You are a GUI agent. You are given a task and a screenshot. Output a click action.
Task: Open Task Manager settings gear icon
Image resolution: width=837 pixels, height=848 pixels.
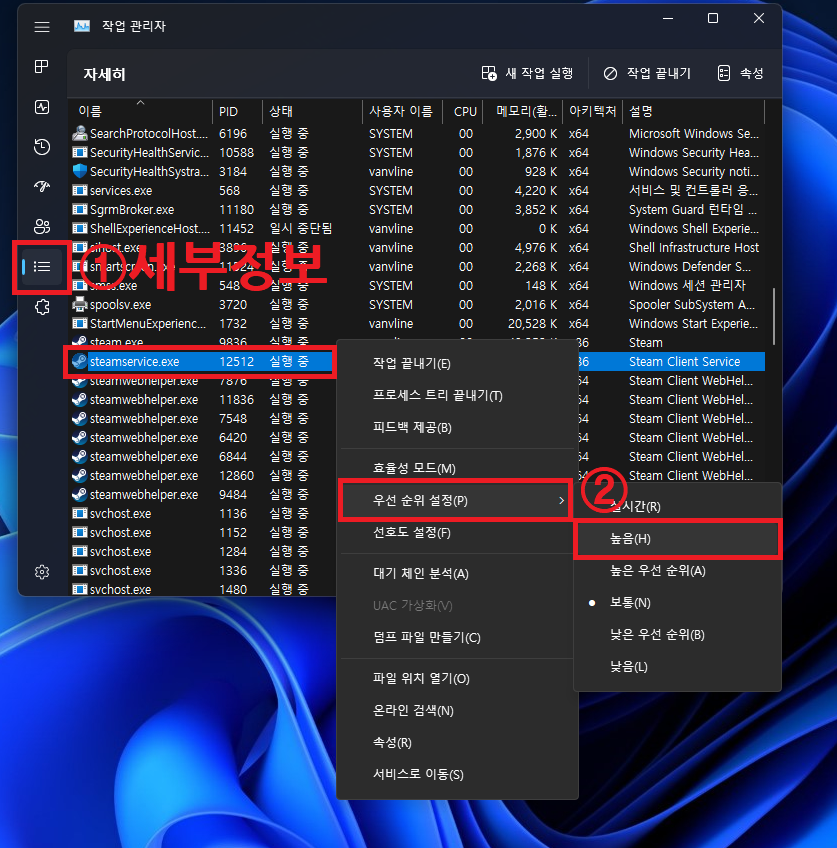(42, 572)
